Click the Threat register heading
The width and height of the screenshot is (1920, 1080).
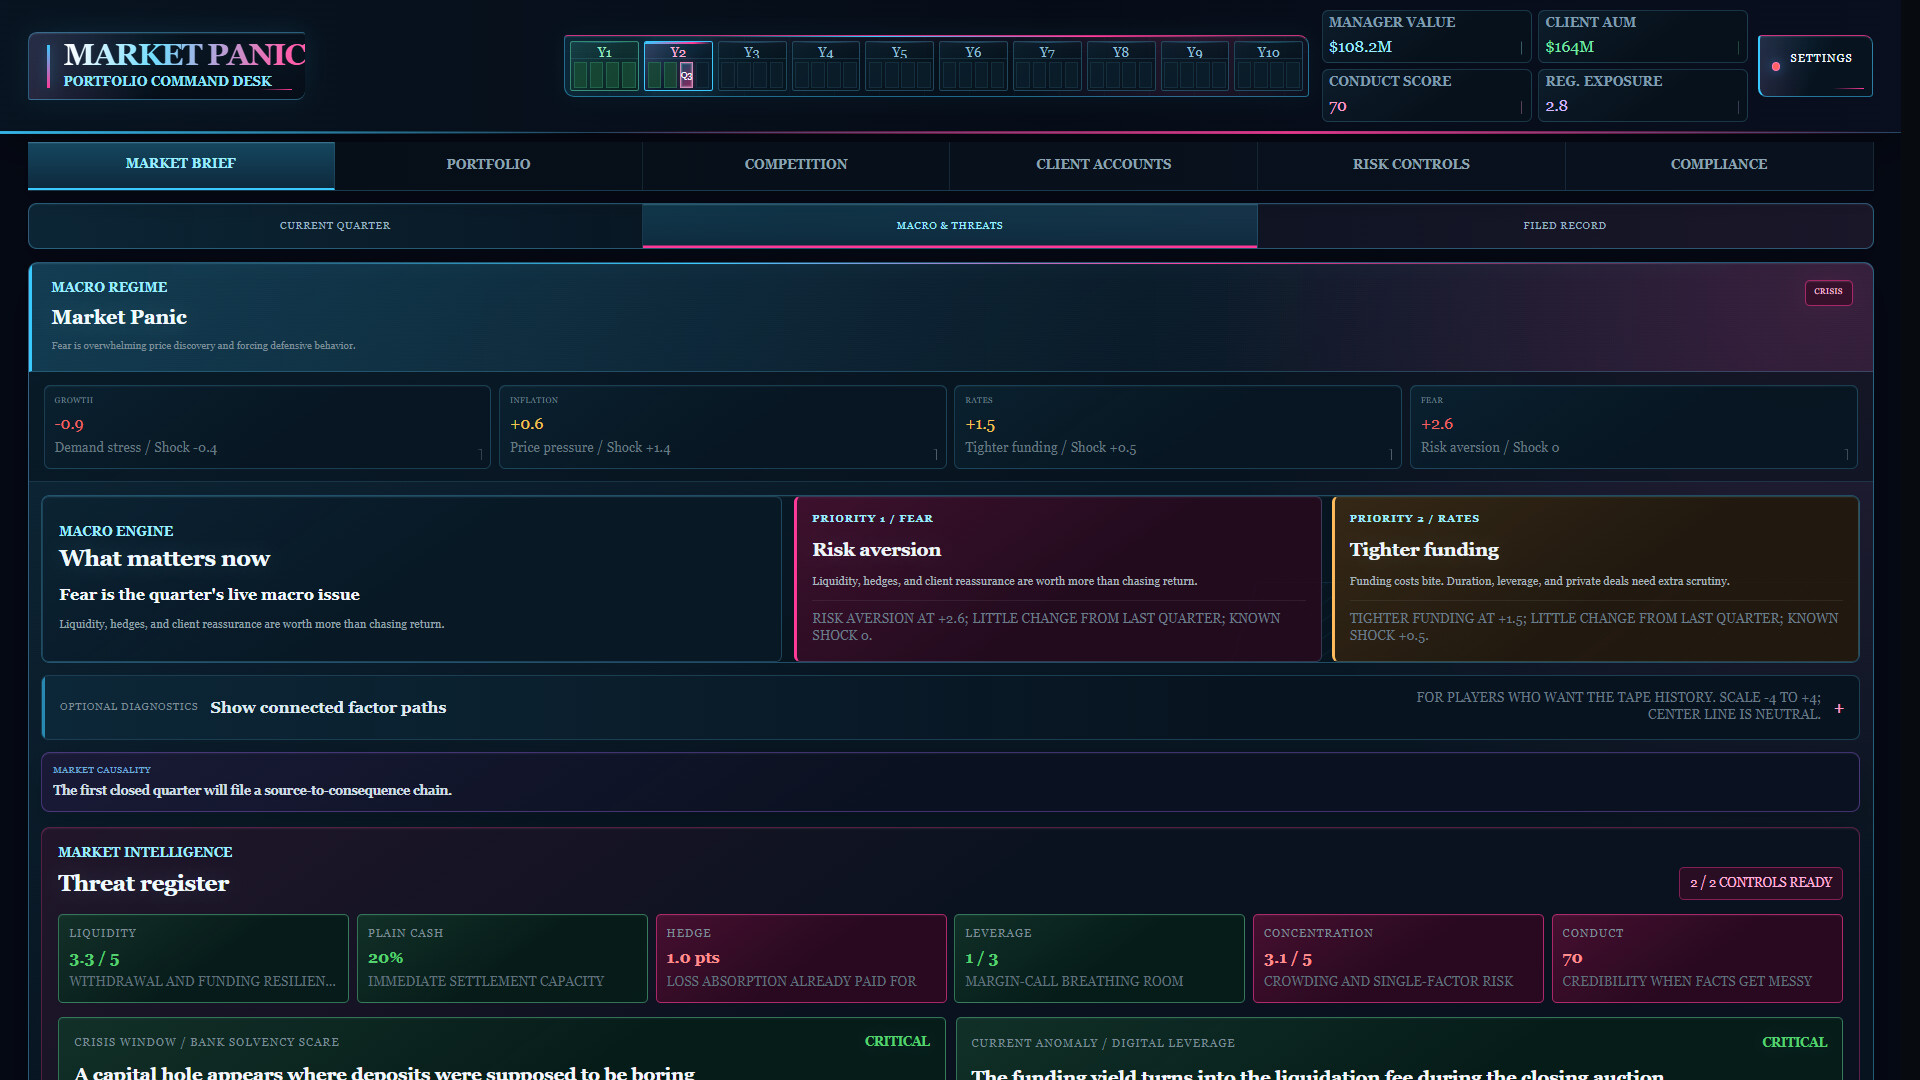[143, 883]
